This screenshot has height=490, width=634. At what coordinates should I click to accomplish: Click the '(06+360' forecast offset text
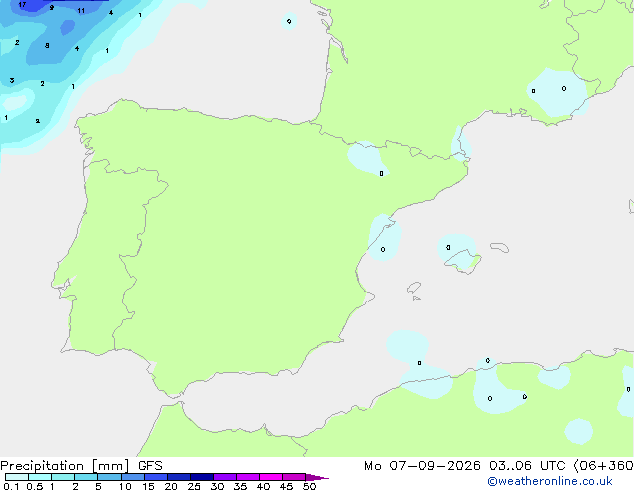click(x=603, y=466)
